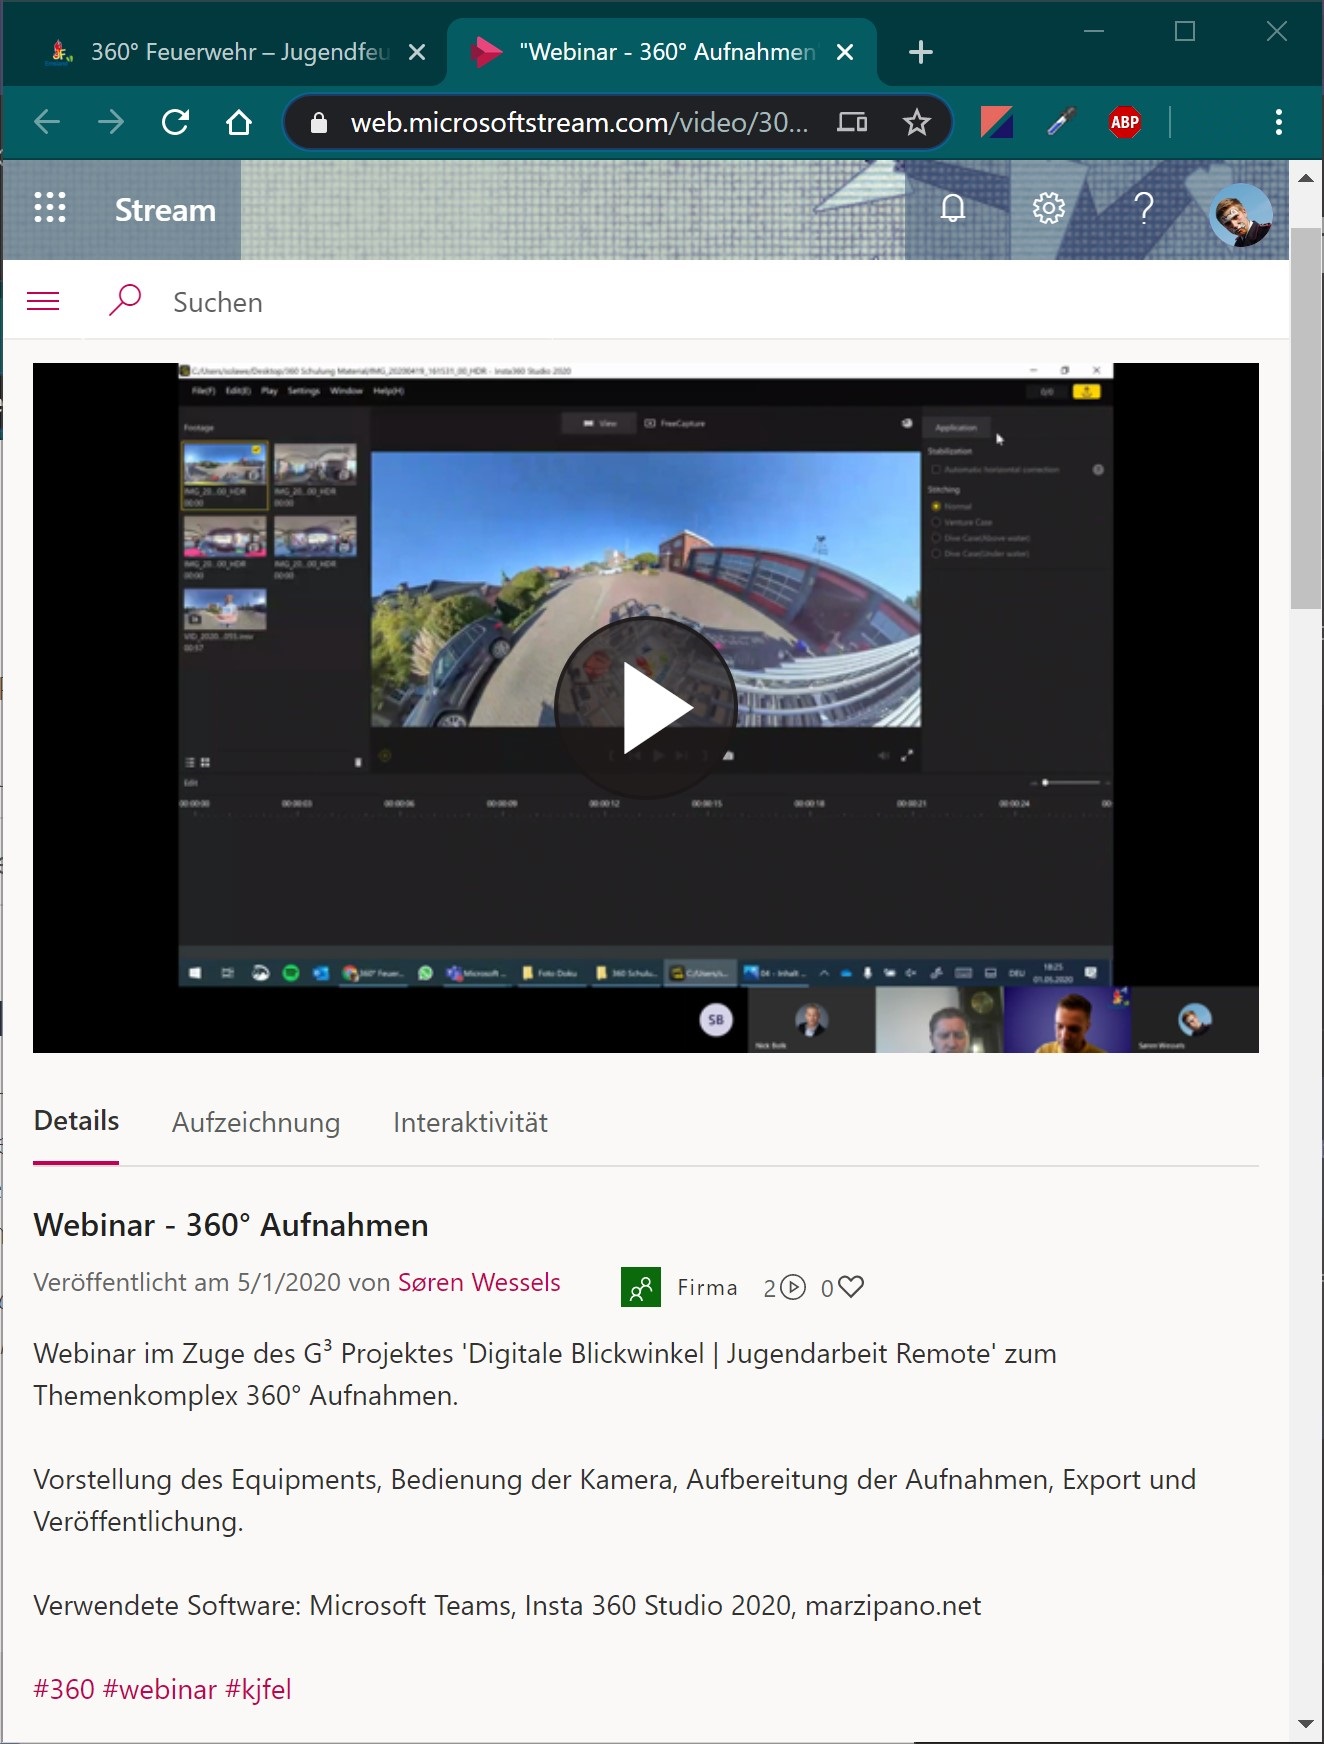Open a new browser tab
The image size is (1324, 1744).
[x=921, y=52]
